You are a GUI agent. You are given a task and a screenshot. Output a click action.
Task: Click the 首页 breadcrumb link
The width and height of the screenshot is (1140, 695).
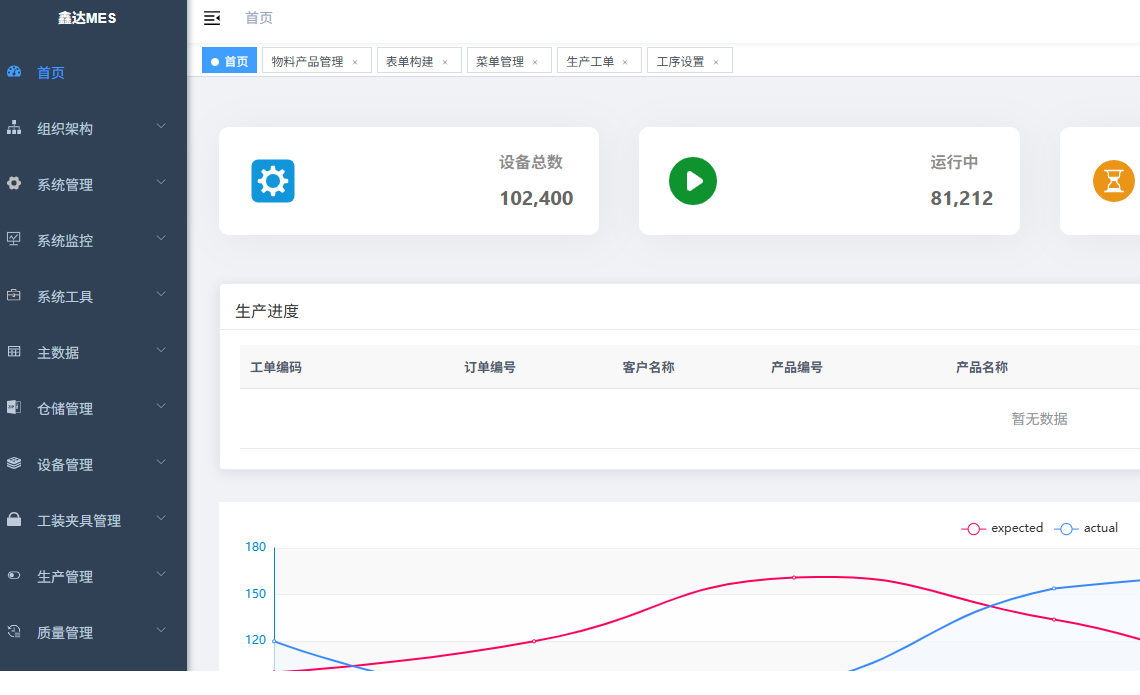(x=259, y=18)
